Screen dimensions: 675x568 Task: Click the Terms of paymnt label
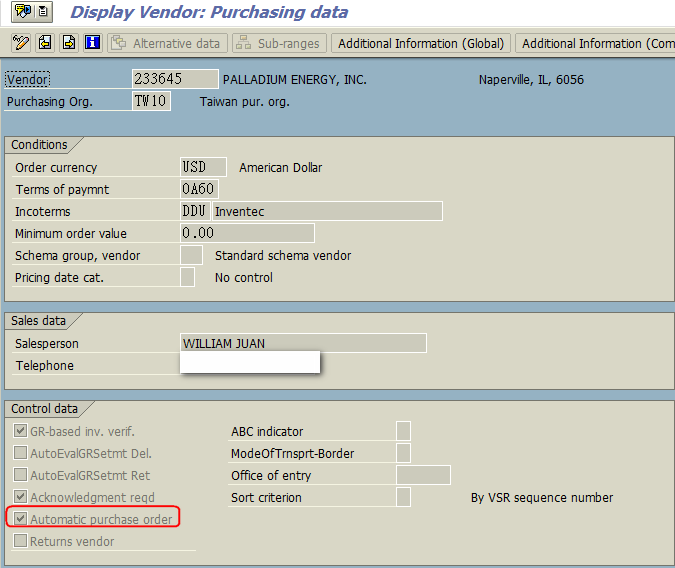click(x=62, y=189)
